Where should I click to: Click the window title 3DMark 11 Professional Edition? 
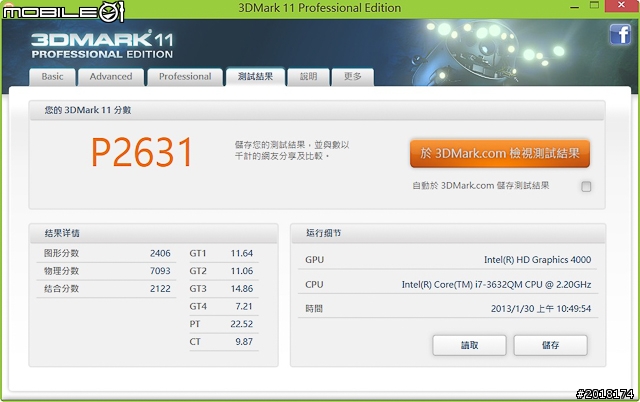pyautogui.click(x=320, y=8)
